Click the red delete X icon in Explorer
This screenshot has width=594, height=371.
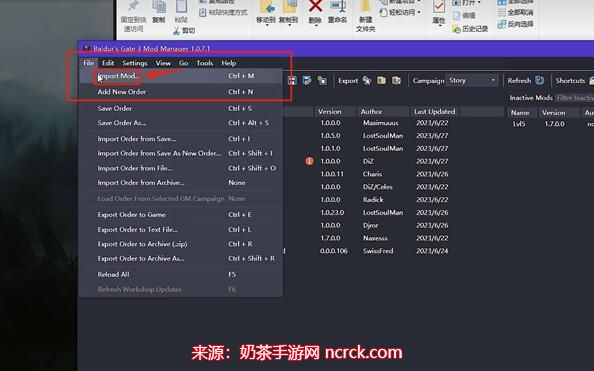315,6
